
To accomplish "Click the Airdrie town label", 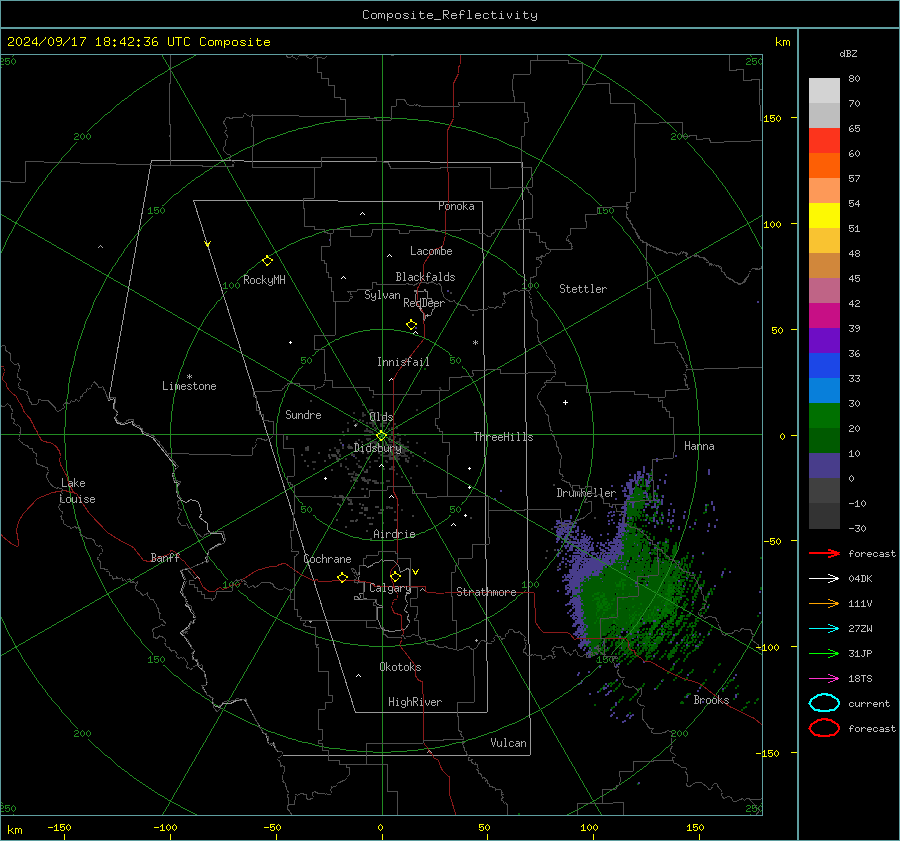I will (x=394, y=534).
